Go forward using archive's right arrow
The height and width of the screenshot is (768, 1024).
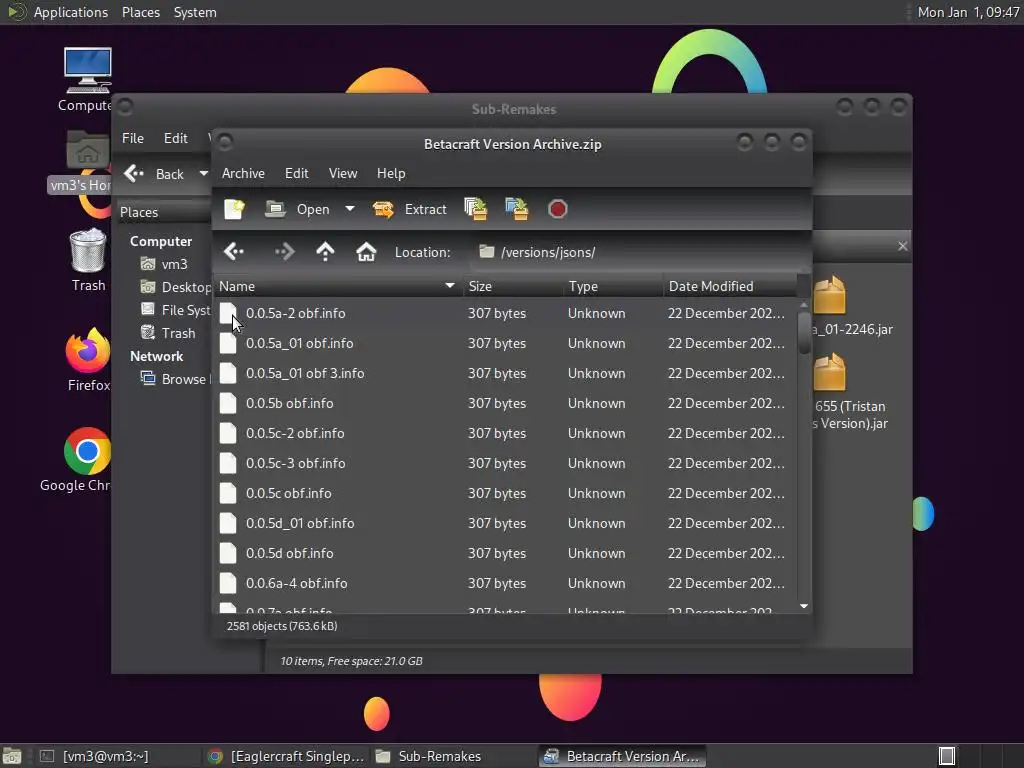pyautogui.click(x=284, y=251)
